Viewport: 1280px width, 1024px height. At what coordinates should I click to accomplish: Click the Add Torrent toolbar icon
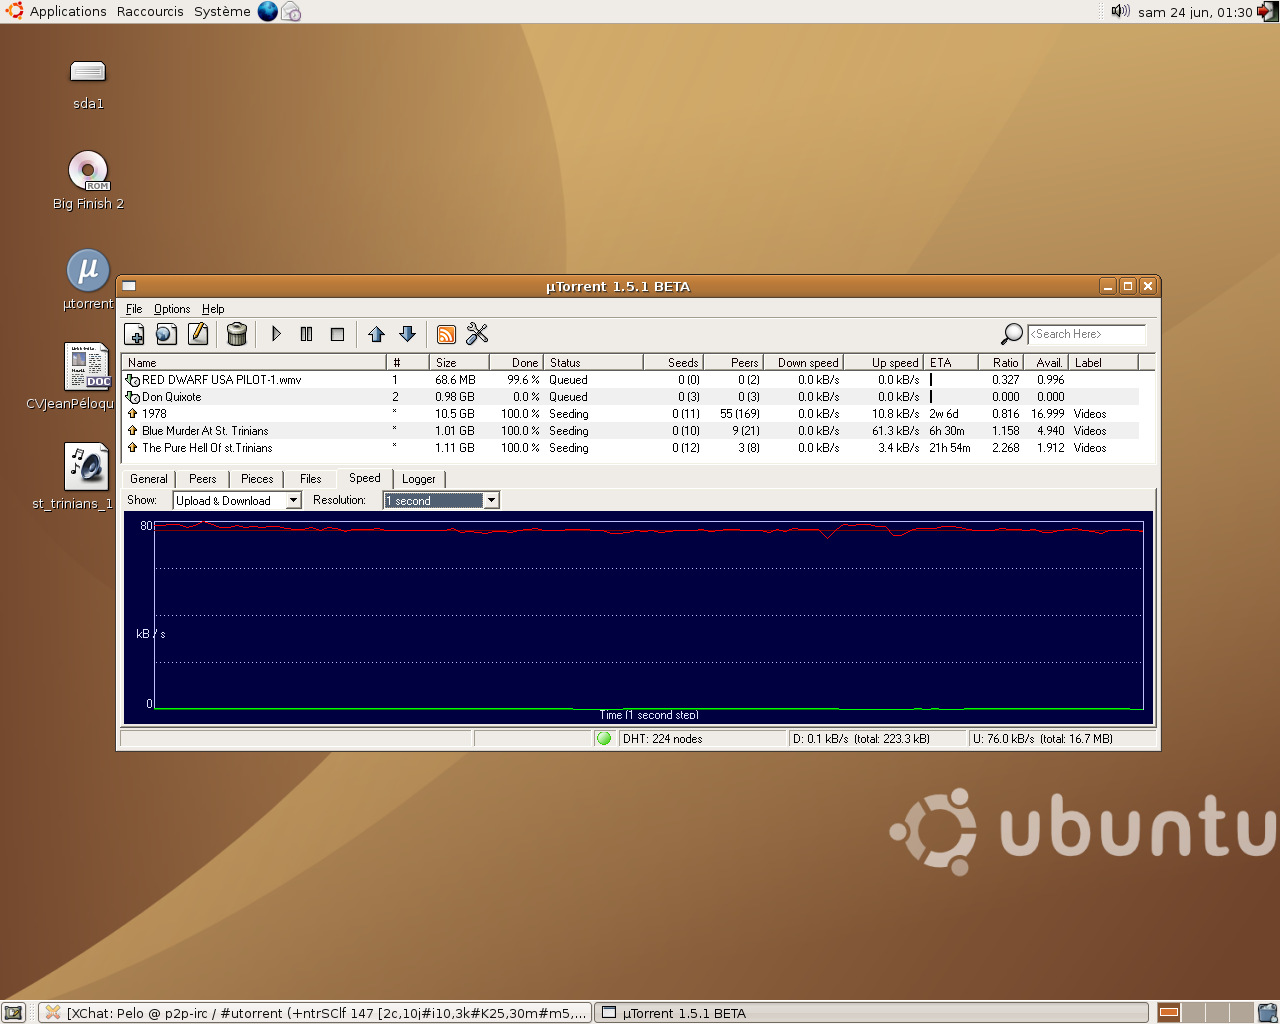tap(134, 334)
